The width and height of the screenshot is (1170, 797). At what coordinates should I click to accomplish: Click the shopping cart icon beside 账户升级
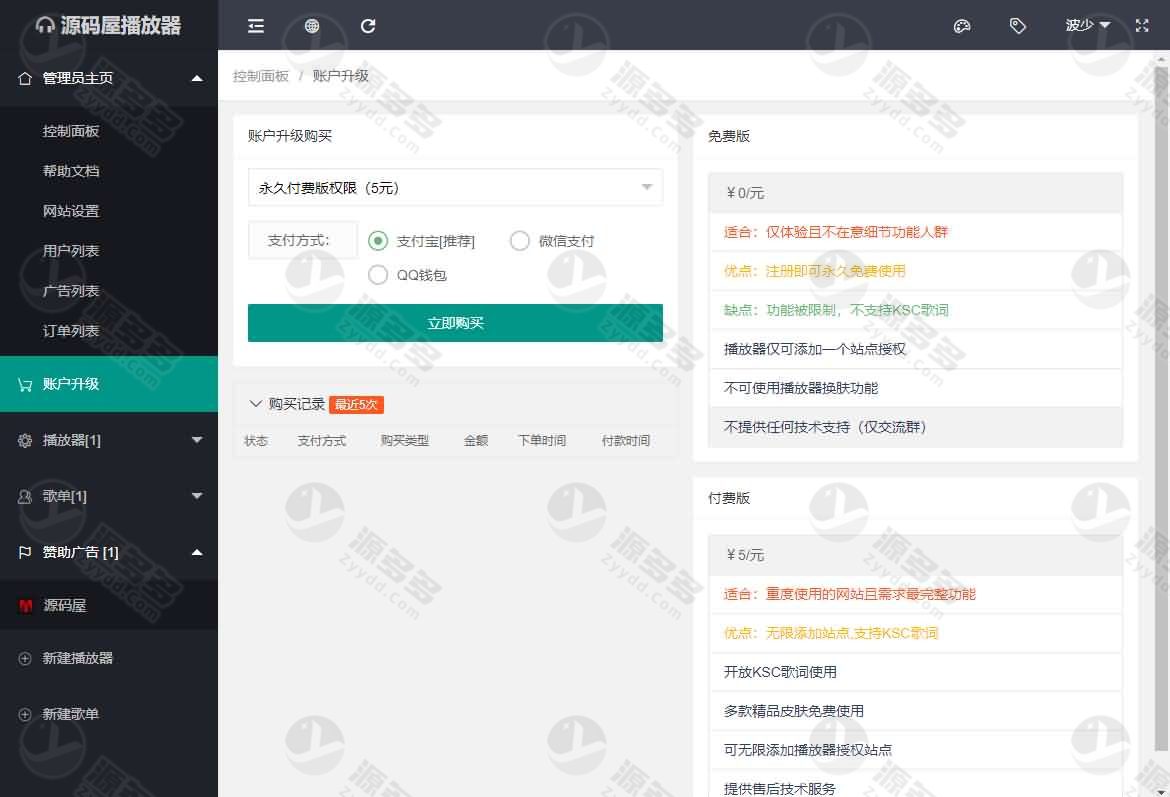[25, 384]
